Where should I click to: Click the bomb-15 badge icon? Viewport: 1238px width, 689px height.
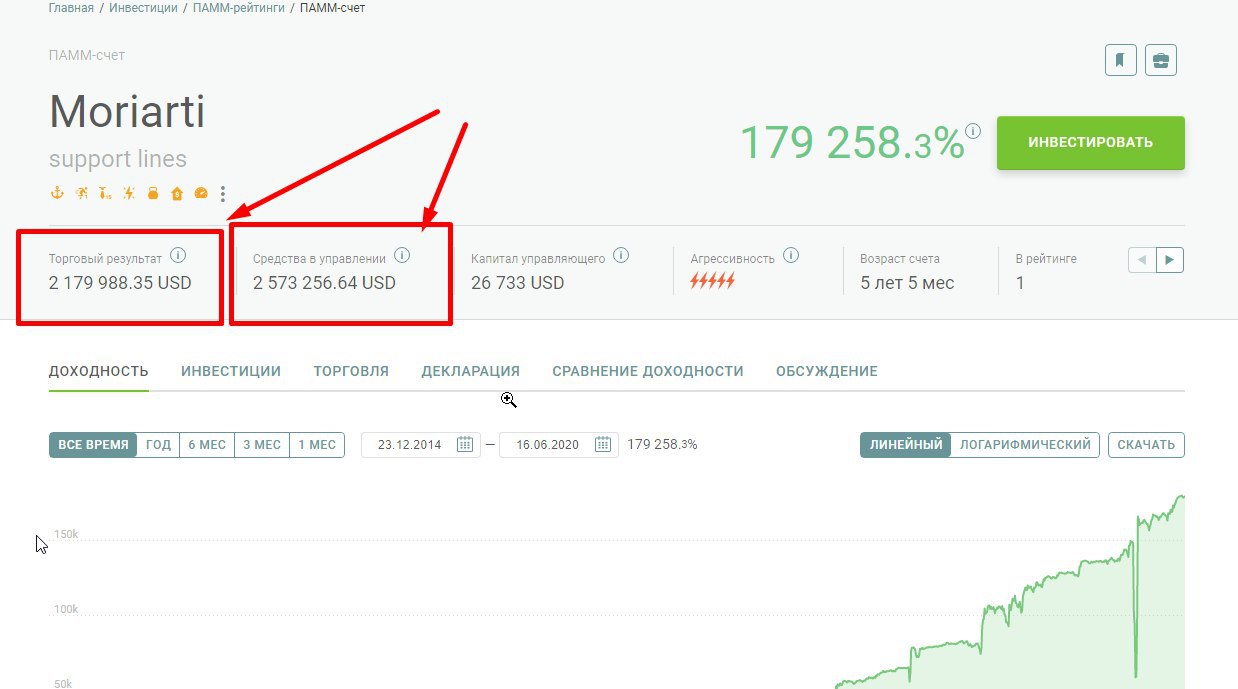[x=105, y=193]
